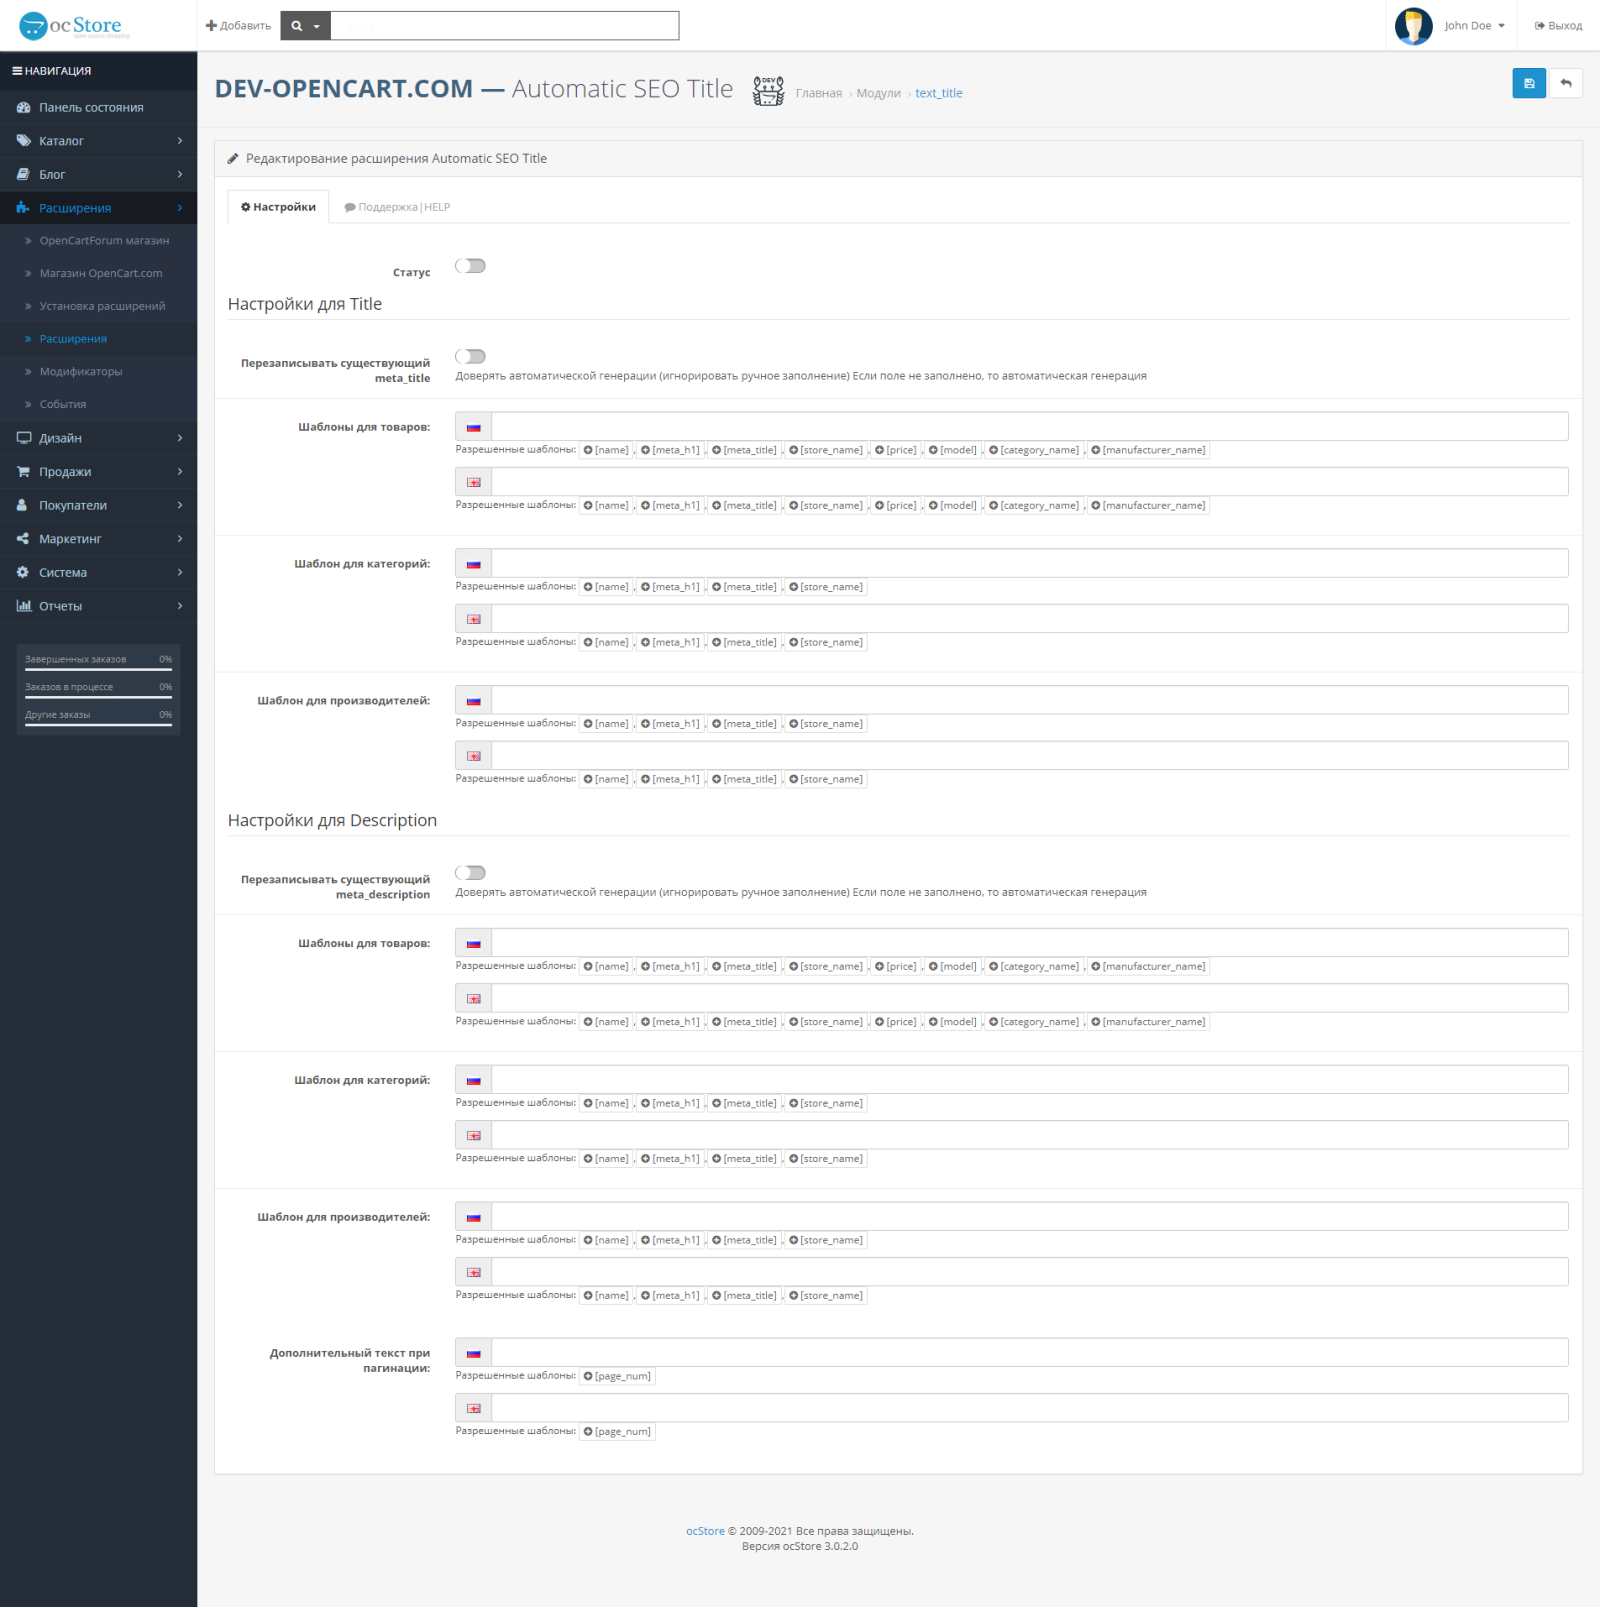This screenshot has height=1608, width=1600.
Task: Click English flag of Title product template
Action: [474, 482]
